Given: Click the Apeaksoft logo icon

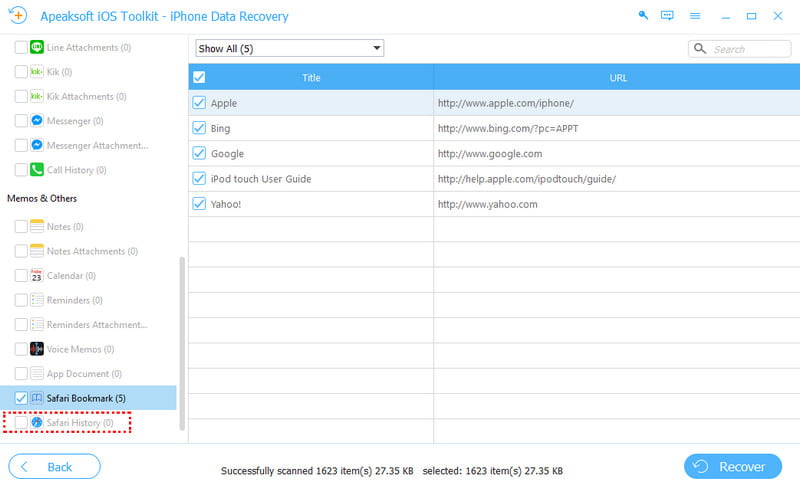Looking at the screenshot, I should pyautogui.click(x=18, y=15).
